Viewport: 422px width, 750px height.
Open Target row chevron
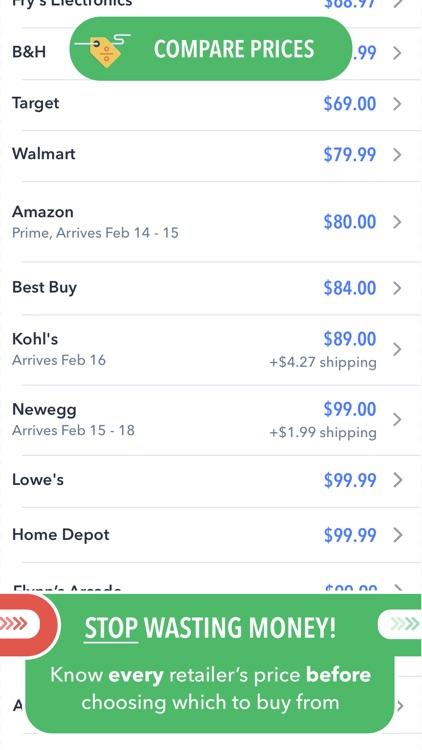(397, 104)
